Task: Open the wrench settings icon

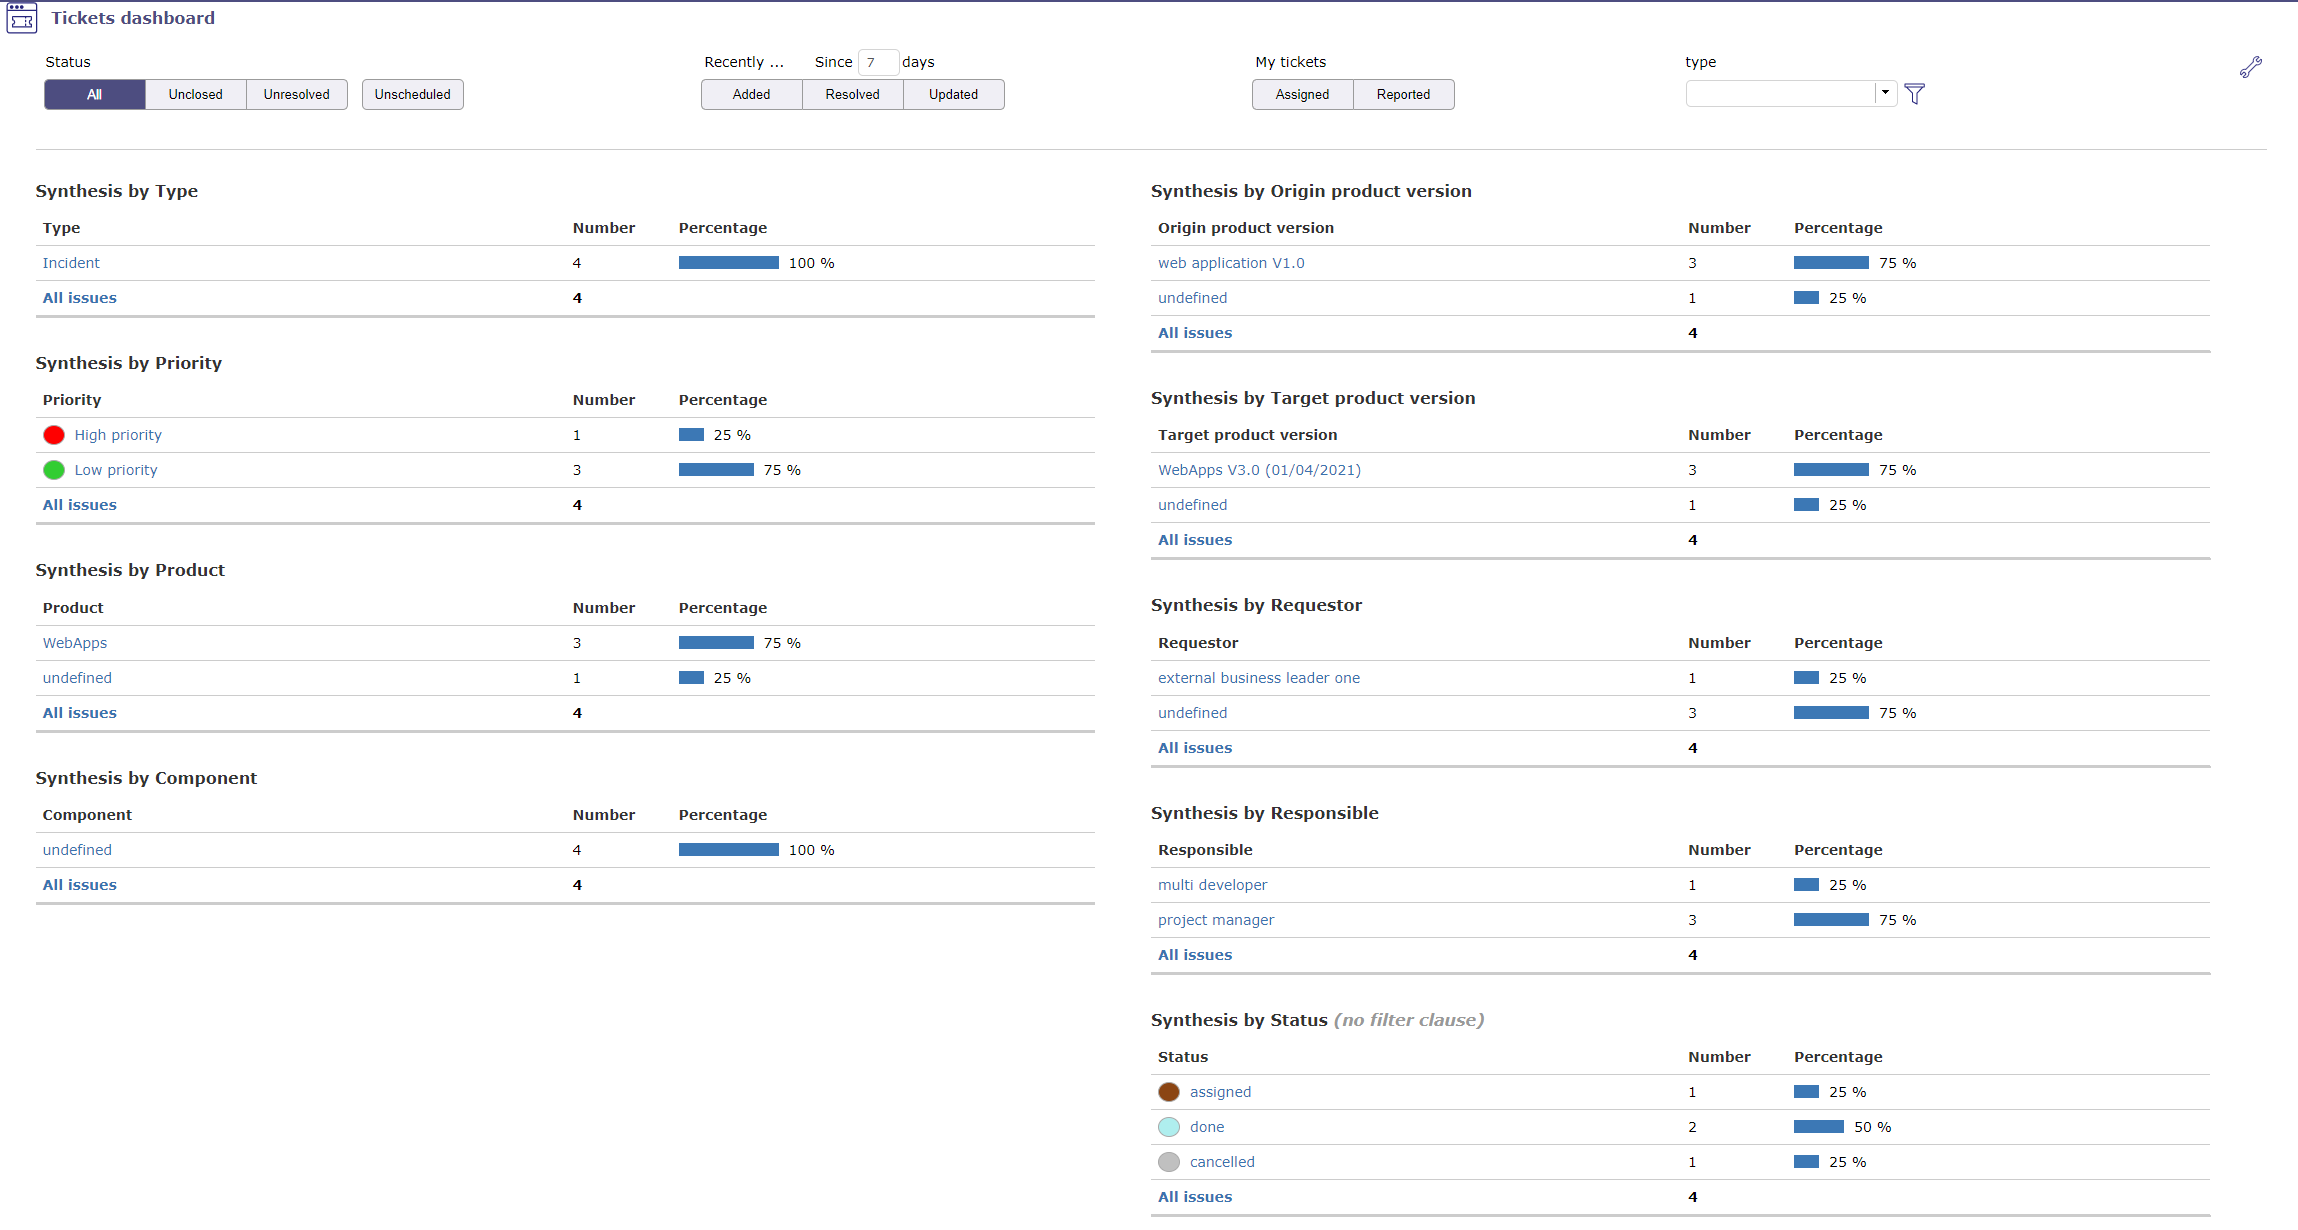Action: [x=2250, y=67]
